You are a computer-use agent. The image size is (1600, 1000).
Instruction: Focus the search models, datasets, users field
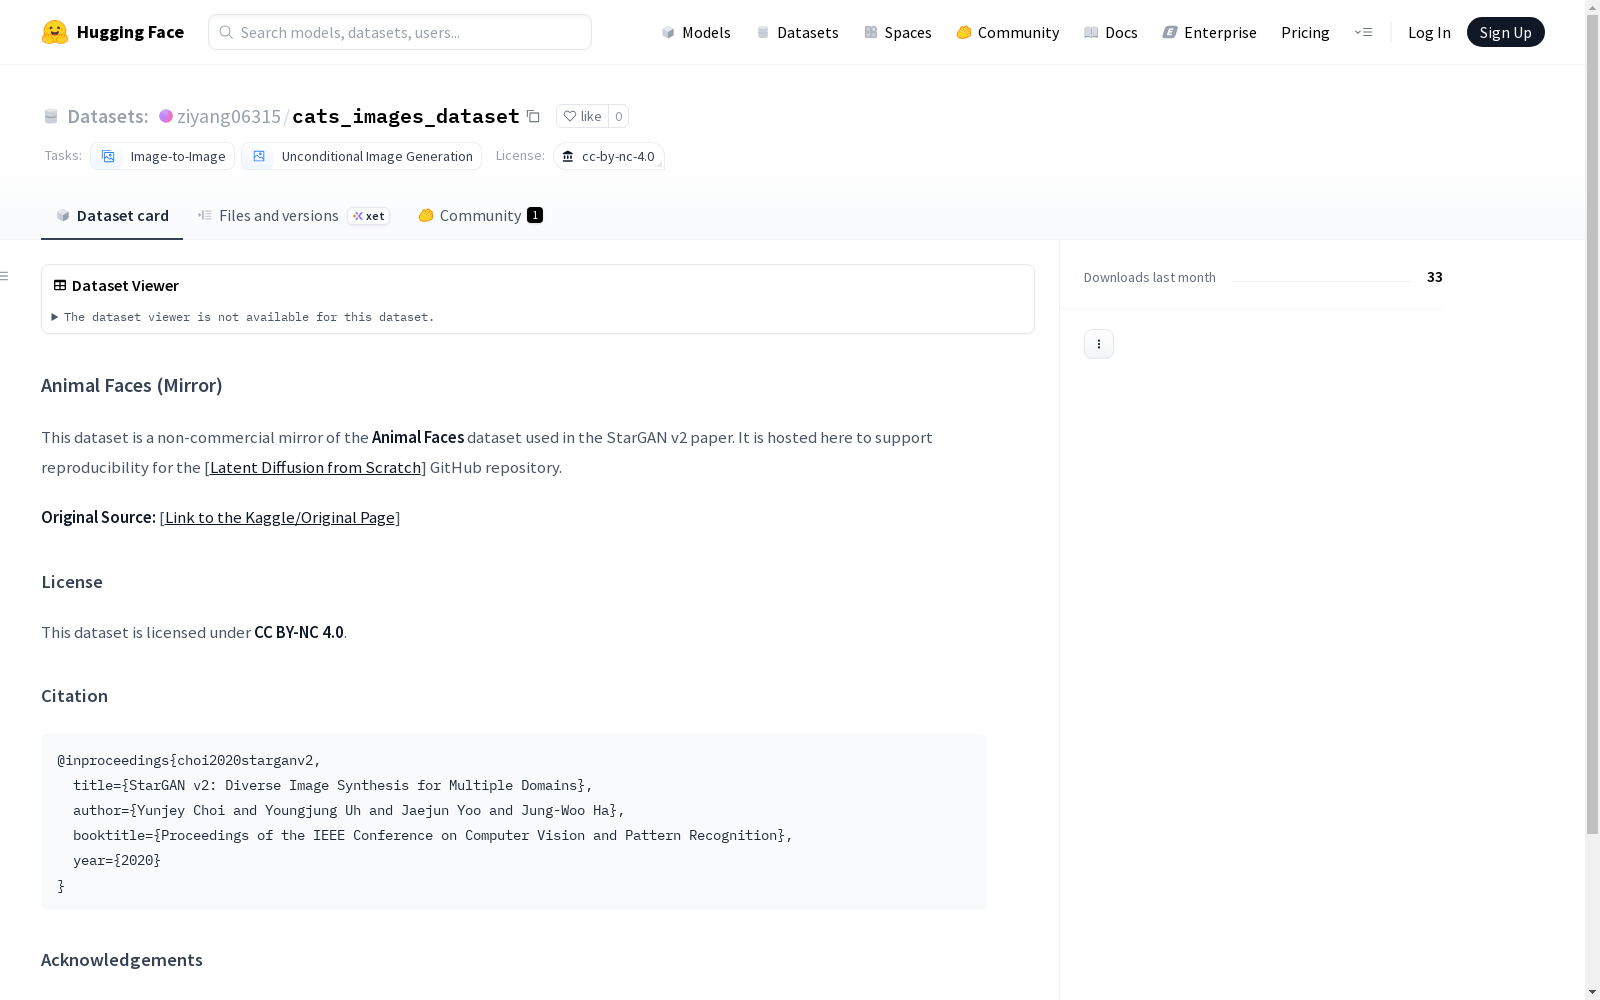tap(400, 32)
